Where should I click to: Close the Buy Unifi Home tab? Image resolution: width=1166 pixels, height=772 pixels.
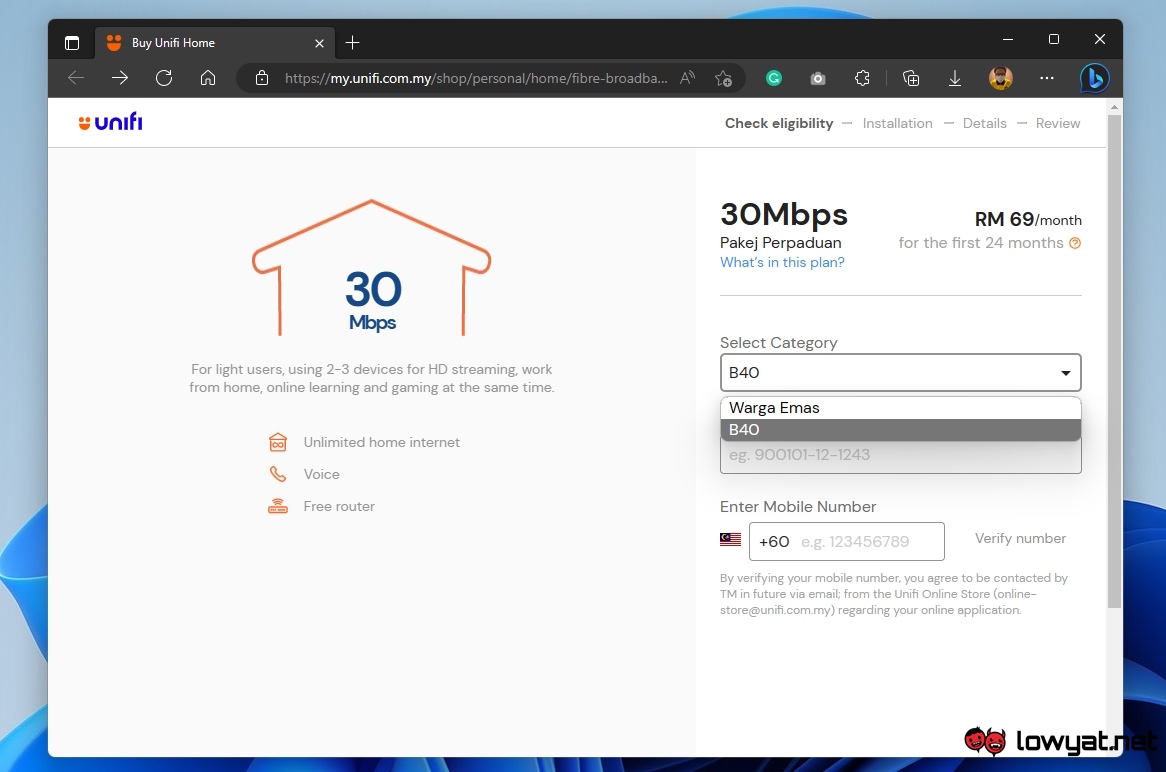point(319,43)
